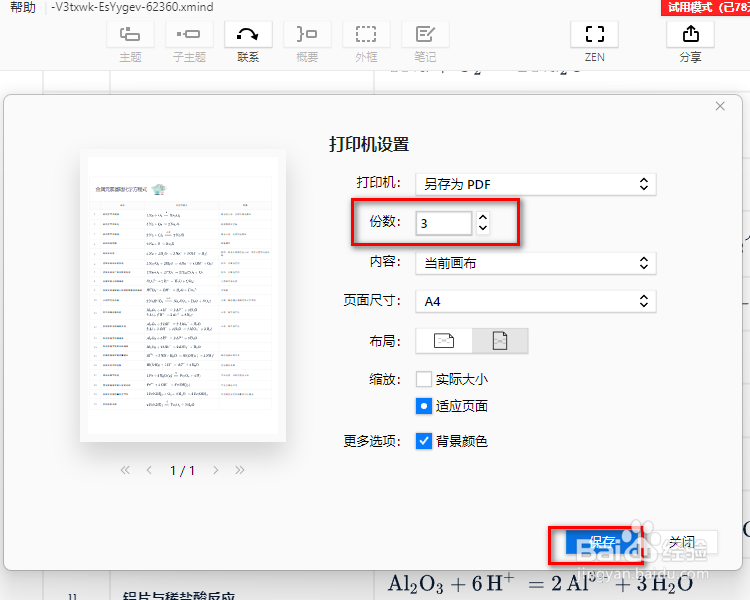
Task: Click the 外框 (Boundary) toolbar icon
Action: (x=366, y=34)
